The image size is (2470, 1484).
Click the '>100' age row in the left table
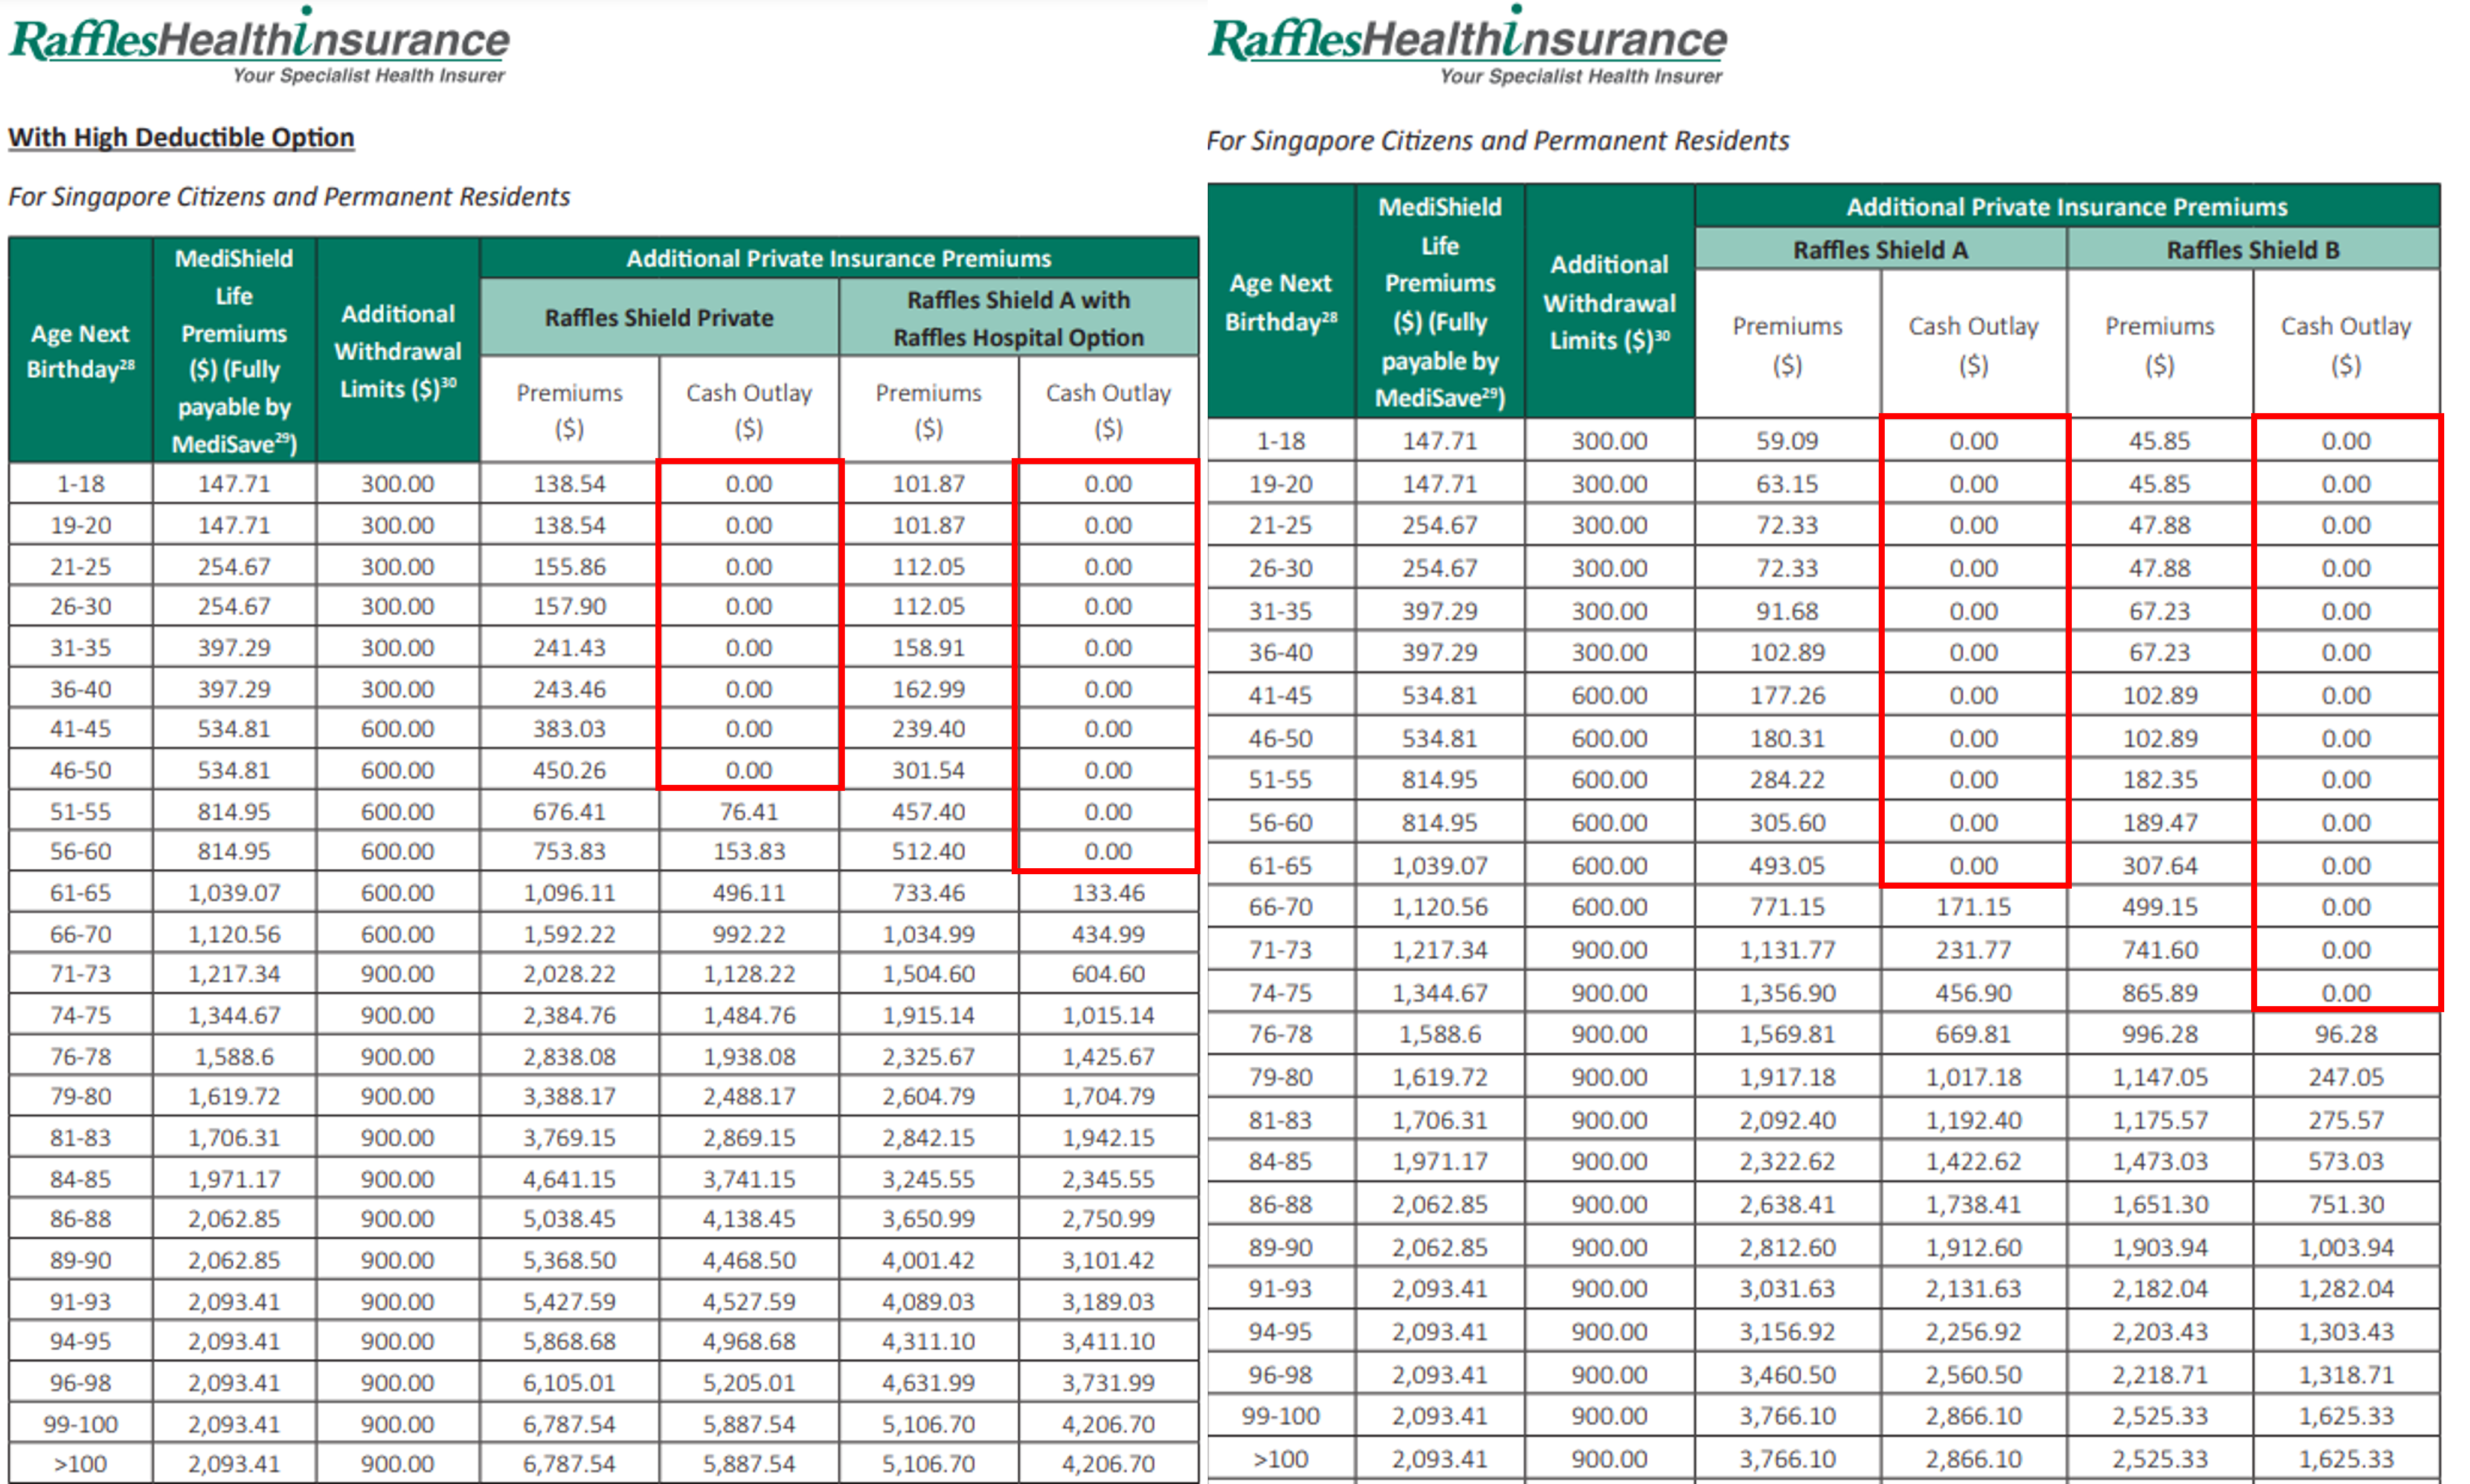(x=80, y=1463)
